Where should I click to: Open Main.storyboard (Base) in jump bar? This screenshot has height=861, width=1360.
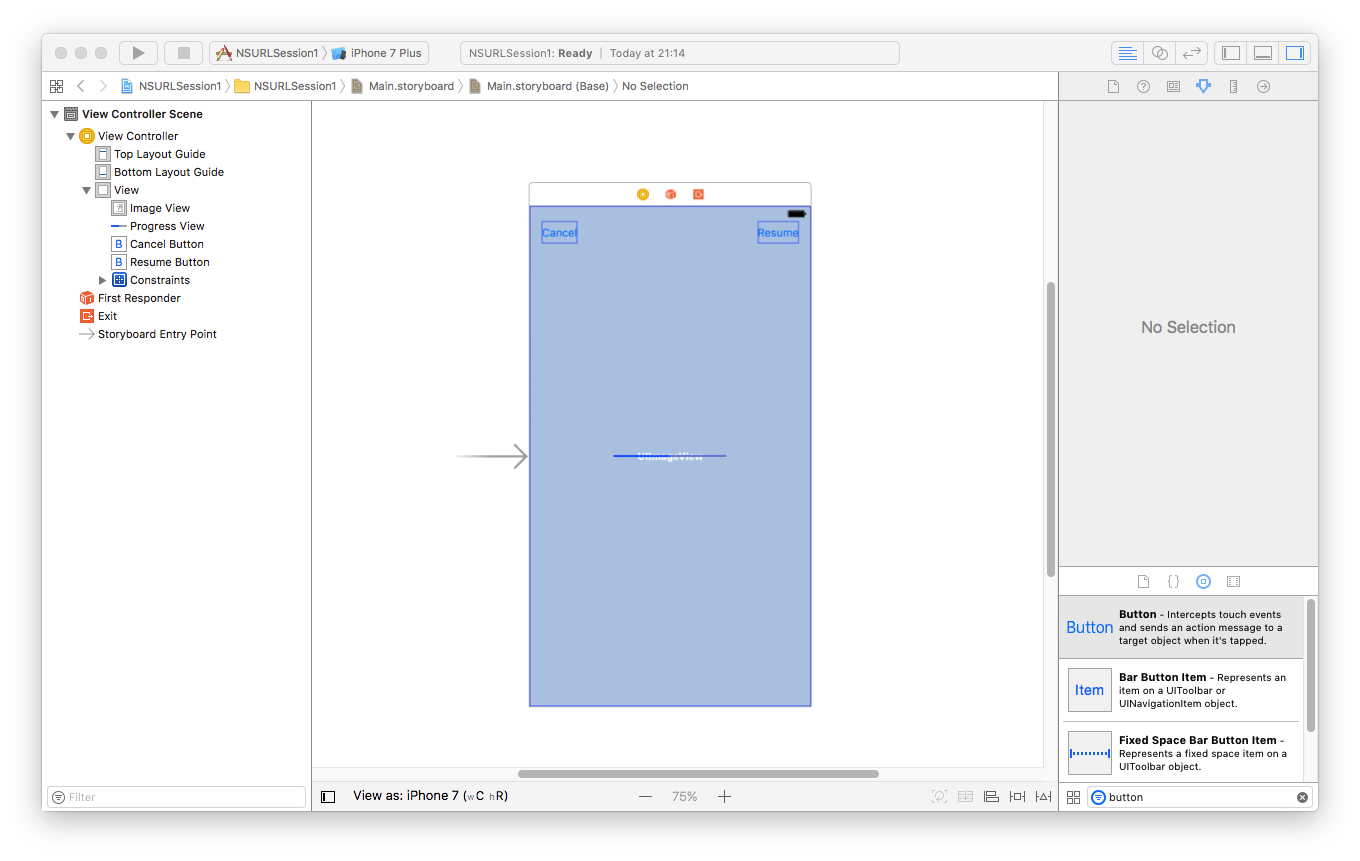coord(539,86)
